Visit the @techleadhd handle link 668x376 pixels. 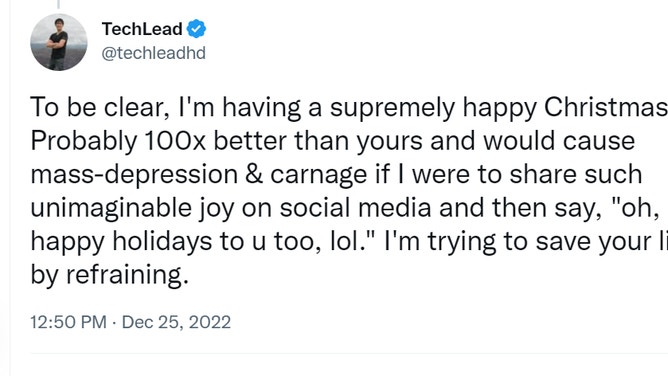pyautogui.click(x=153, y=53)
